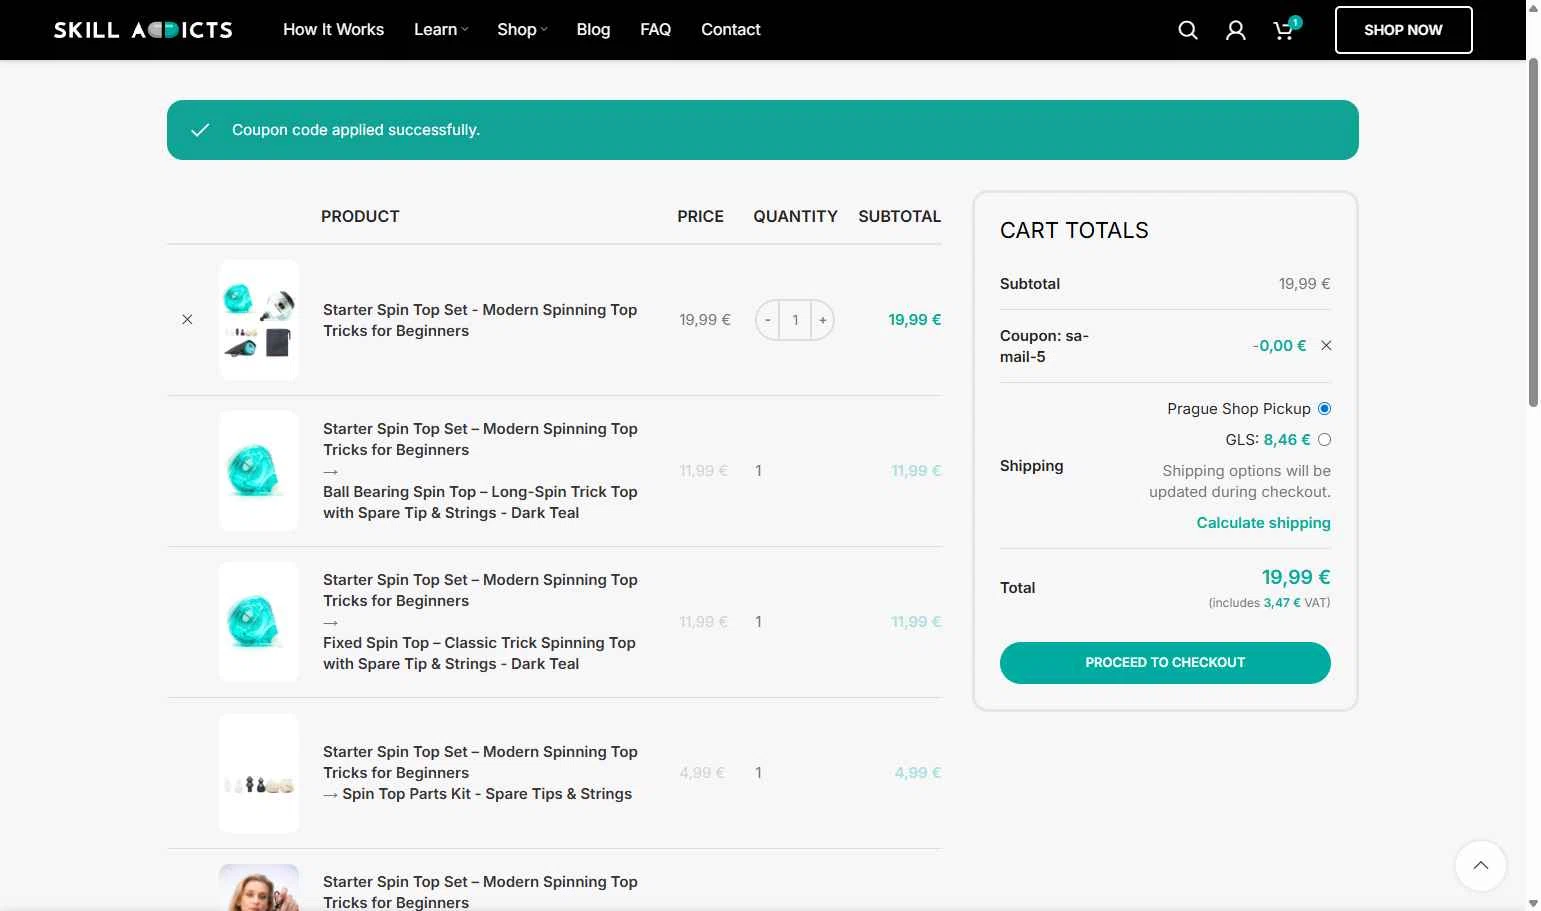Open Starter Spin Top Set product link
Image resolution: width=1541 pixels, height=911 pixels.
tap(480, 320)
